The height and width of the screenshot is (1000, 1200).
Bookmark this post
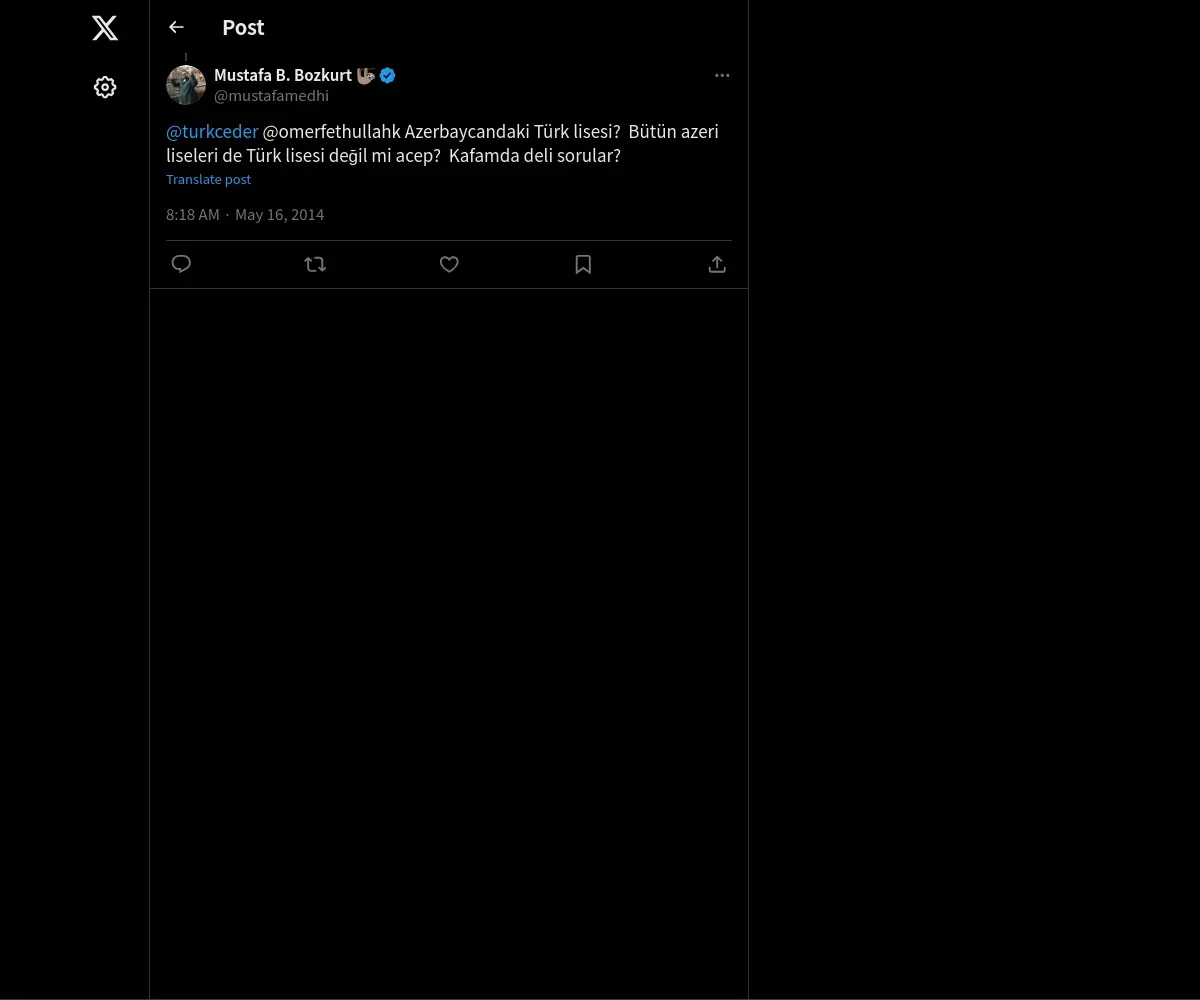point(583,264)
